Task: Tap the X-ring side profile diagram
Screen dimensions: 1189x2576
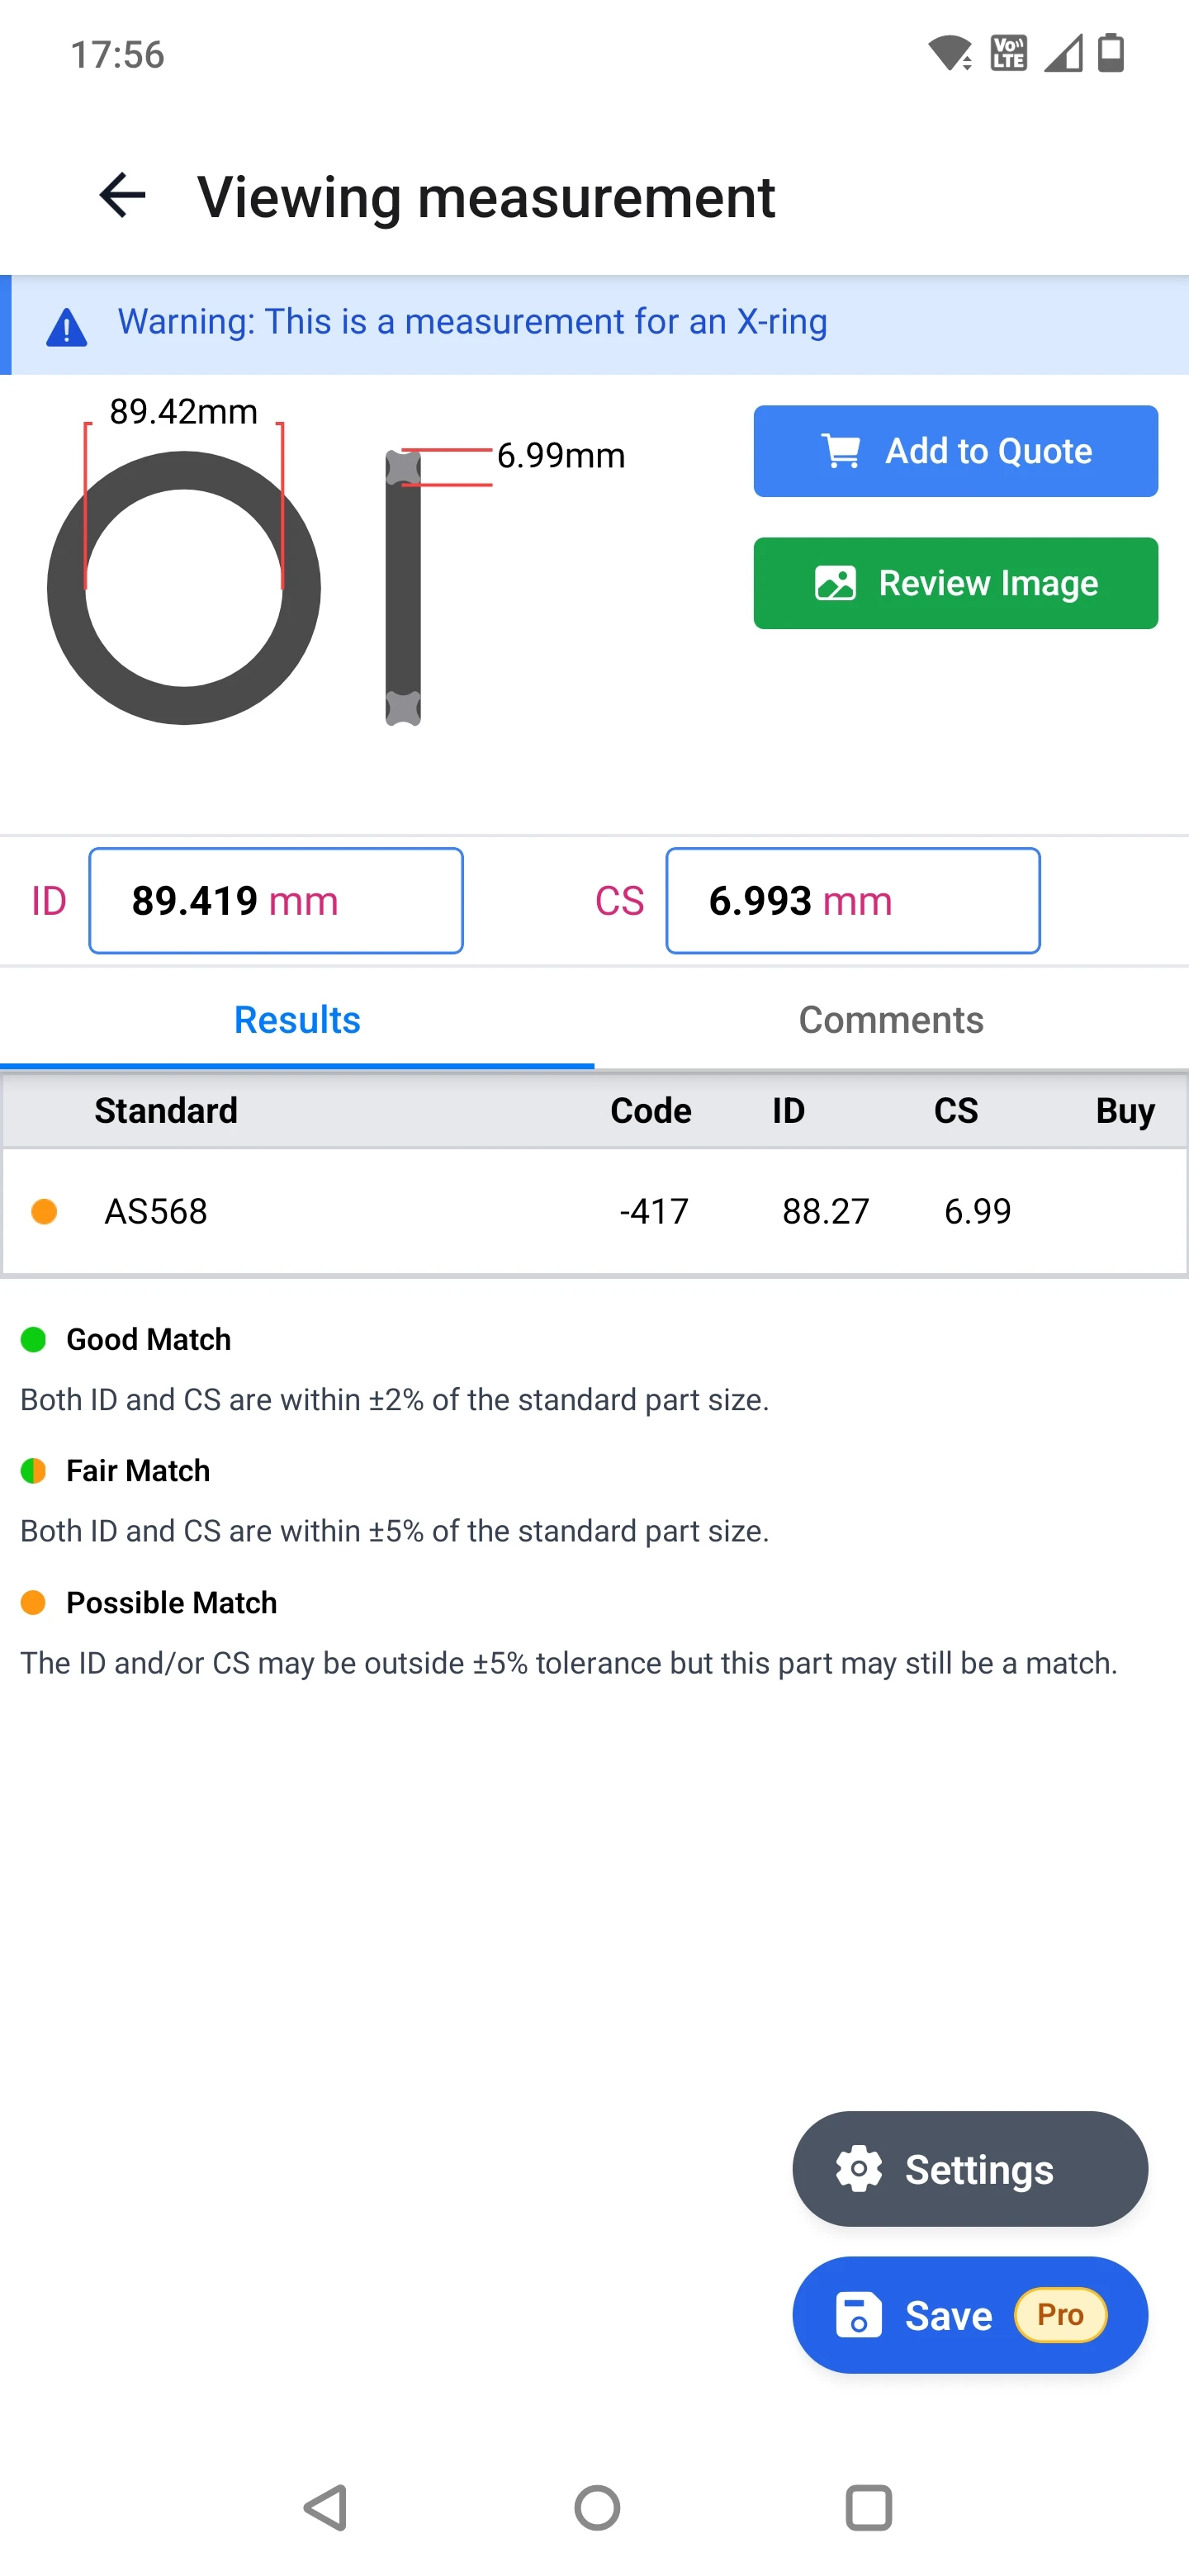Action: tap(403, 588)
